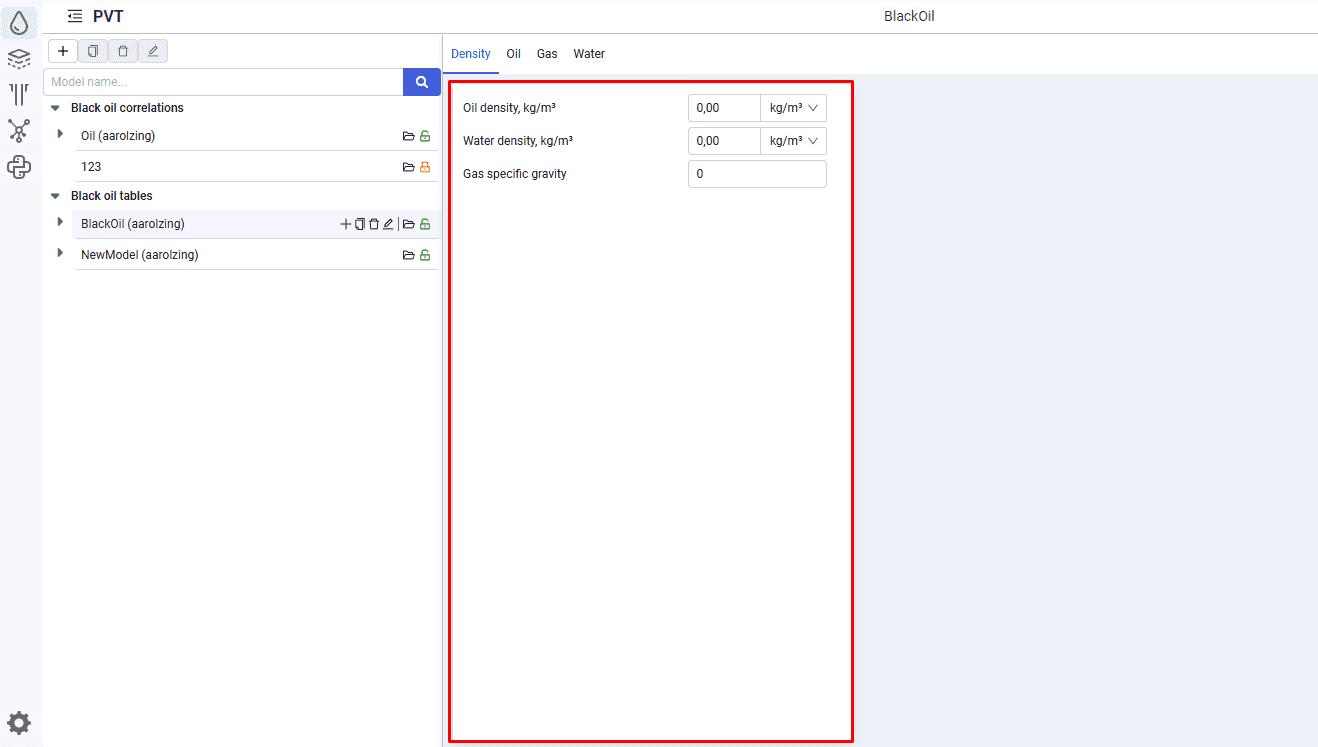Open folder icon on 123 row
1318x747 pixels.
pyautogui.click(x=408, y=167)
